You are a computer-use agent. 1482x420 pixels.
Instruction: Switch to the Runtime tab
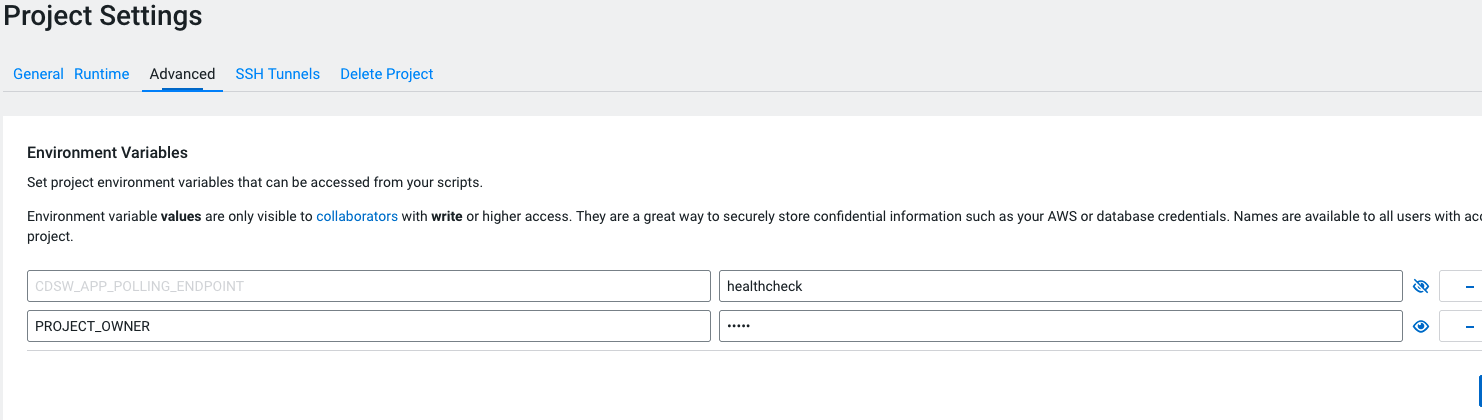coord(102,74)
